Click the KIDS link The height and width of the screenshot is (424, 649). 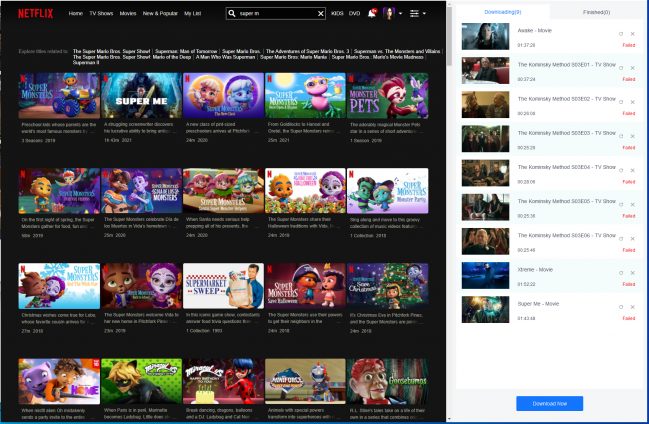click(x=337, y=13)
